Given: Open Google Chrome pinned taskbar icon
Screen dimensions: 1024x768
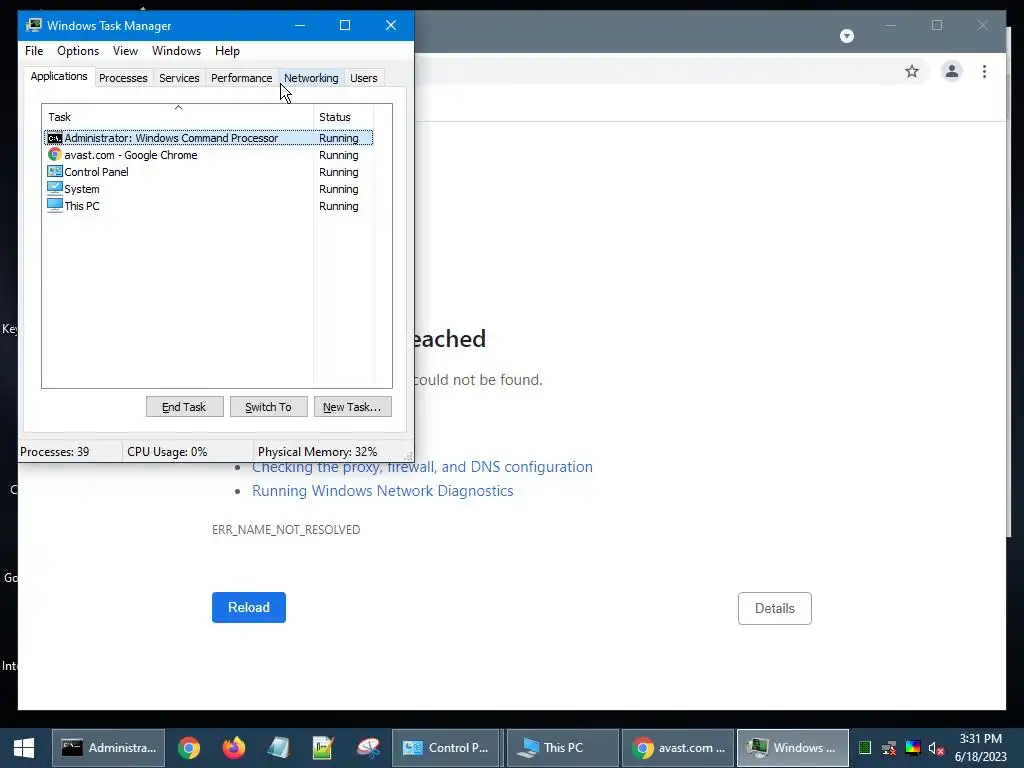Looking at the screenshot, I should point(189,748).
